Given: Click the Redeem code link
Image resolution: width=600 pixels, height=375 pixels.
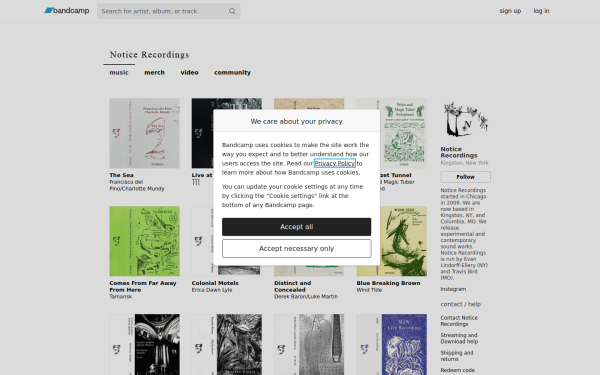Looking at the screenshot, I should pyautogui.click(x=458, y=370).
